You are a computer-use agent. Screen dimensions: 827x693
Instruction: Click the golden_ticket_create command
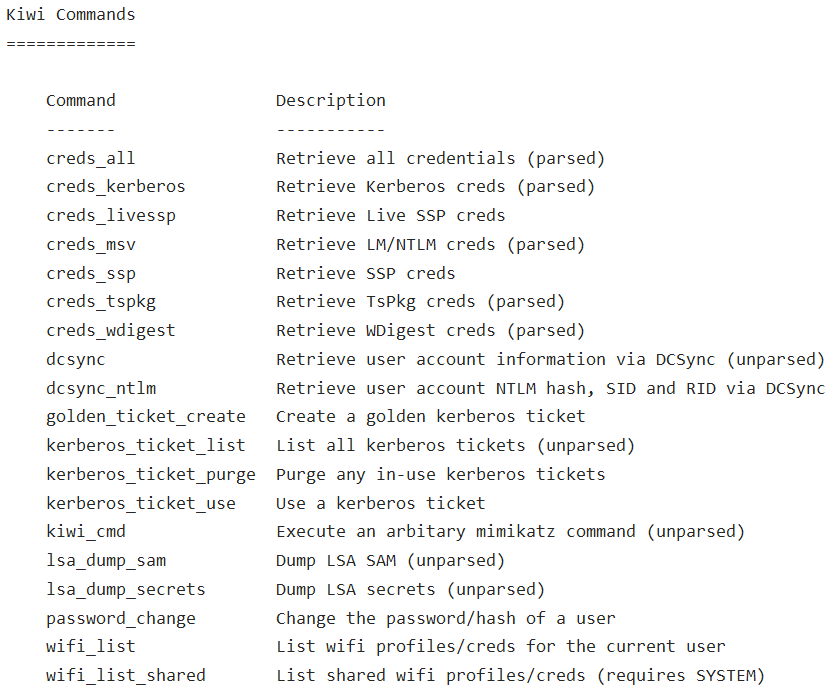coord(145,417)
